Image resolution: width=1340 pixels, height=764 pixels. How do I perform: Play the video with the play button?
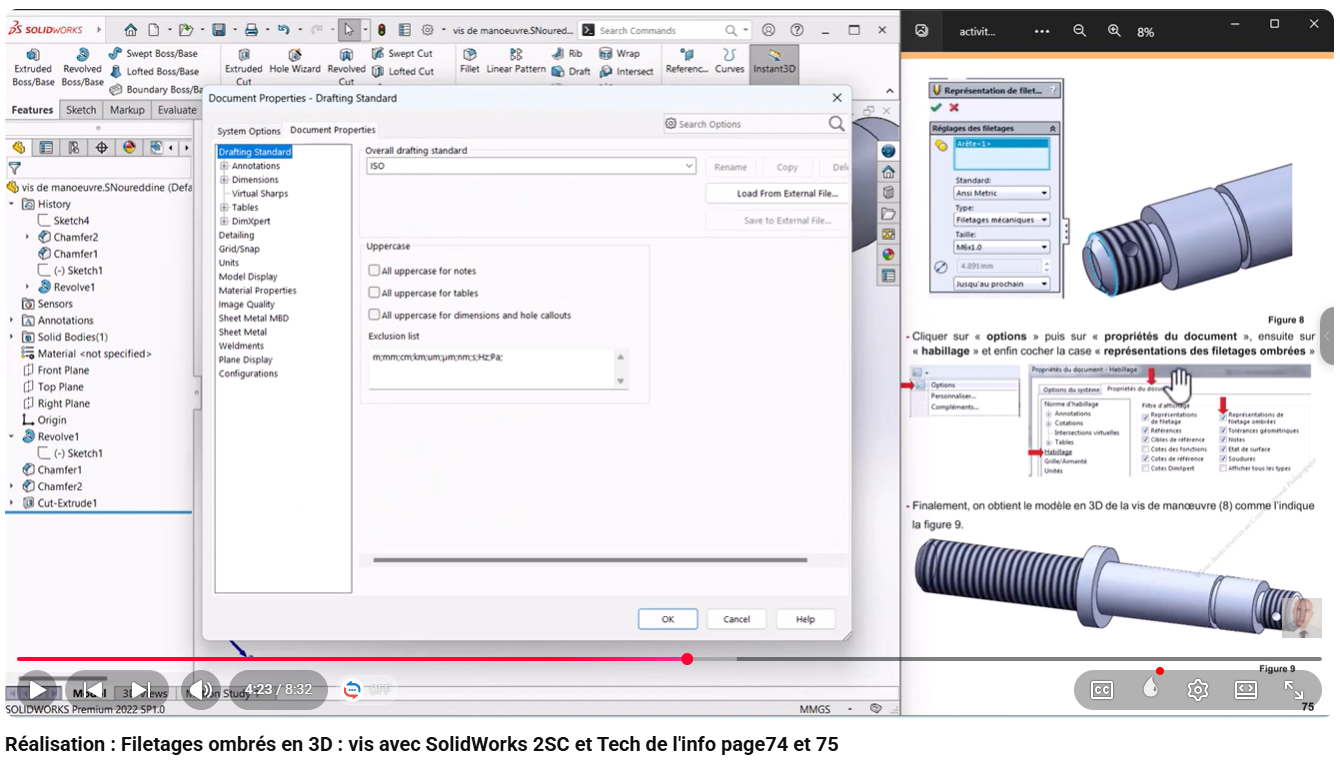tap(37, 690)
